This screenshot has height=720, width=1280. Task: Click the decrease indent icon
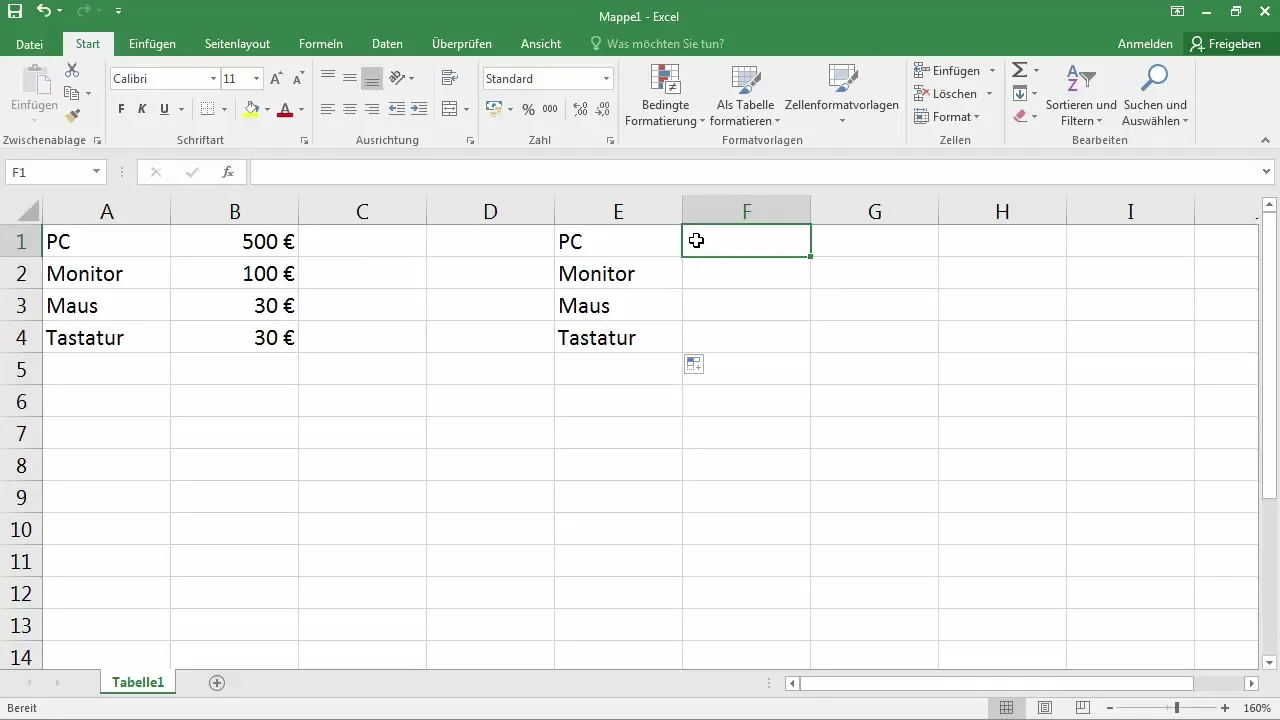click(396, 109)
